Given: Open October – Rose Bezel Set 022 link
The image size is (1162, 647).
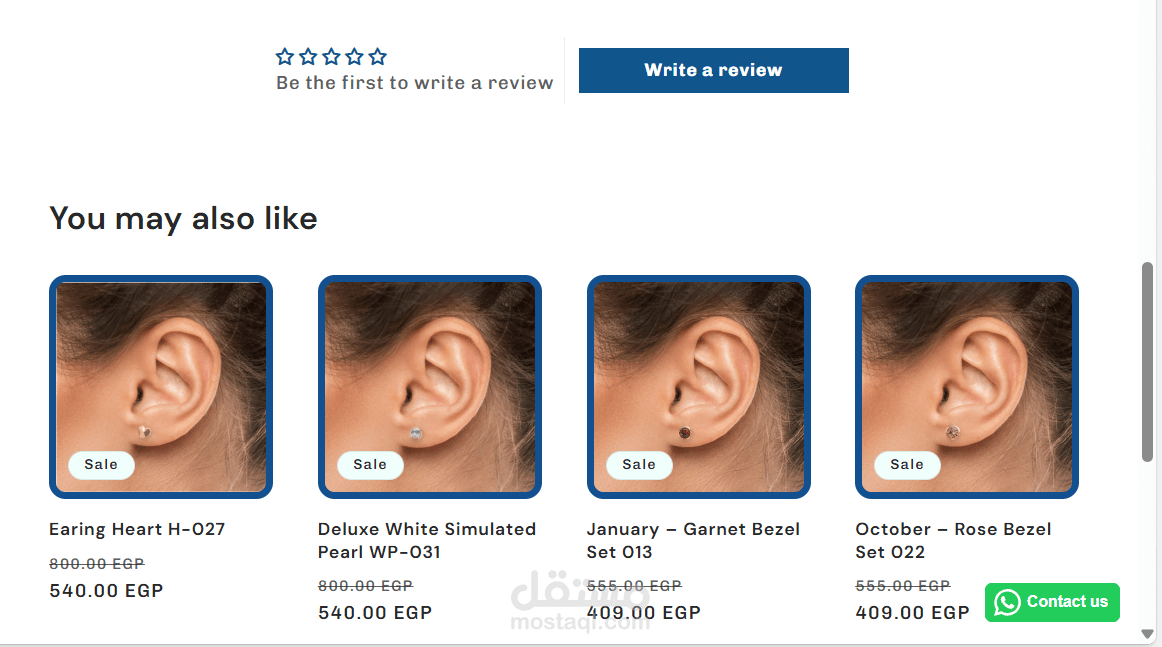Looking at the screenshot, I should tap(953, 540).
